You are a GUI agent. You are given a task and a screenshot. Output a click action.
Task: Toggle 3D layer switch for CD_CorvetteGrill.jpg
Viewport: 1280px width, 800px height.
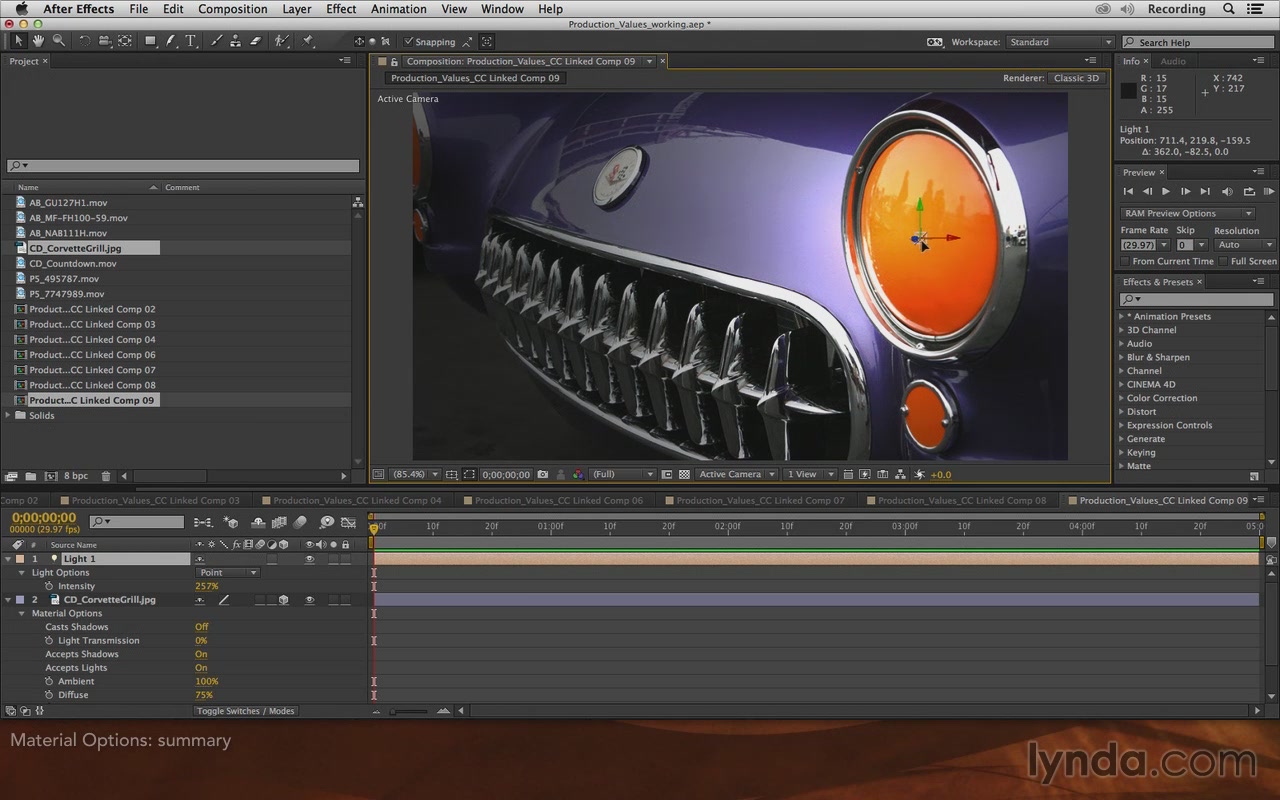coord(284,600)
